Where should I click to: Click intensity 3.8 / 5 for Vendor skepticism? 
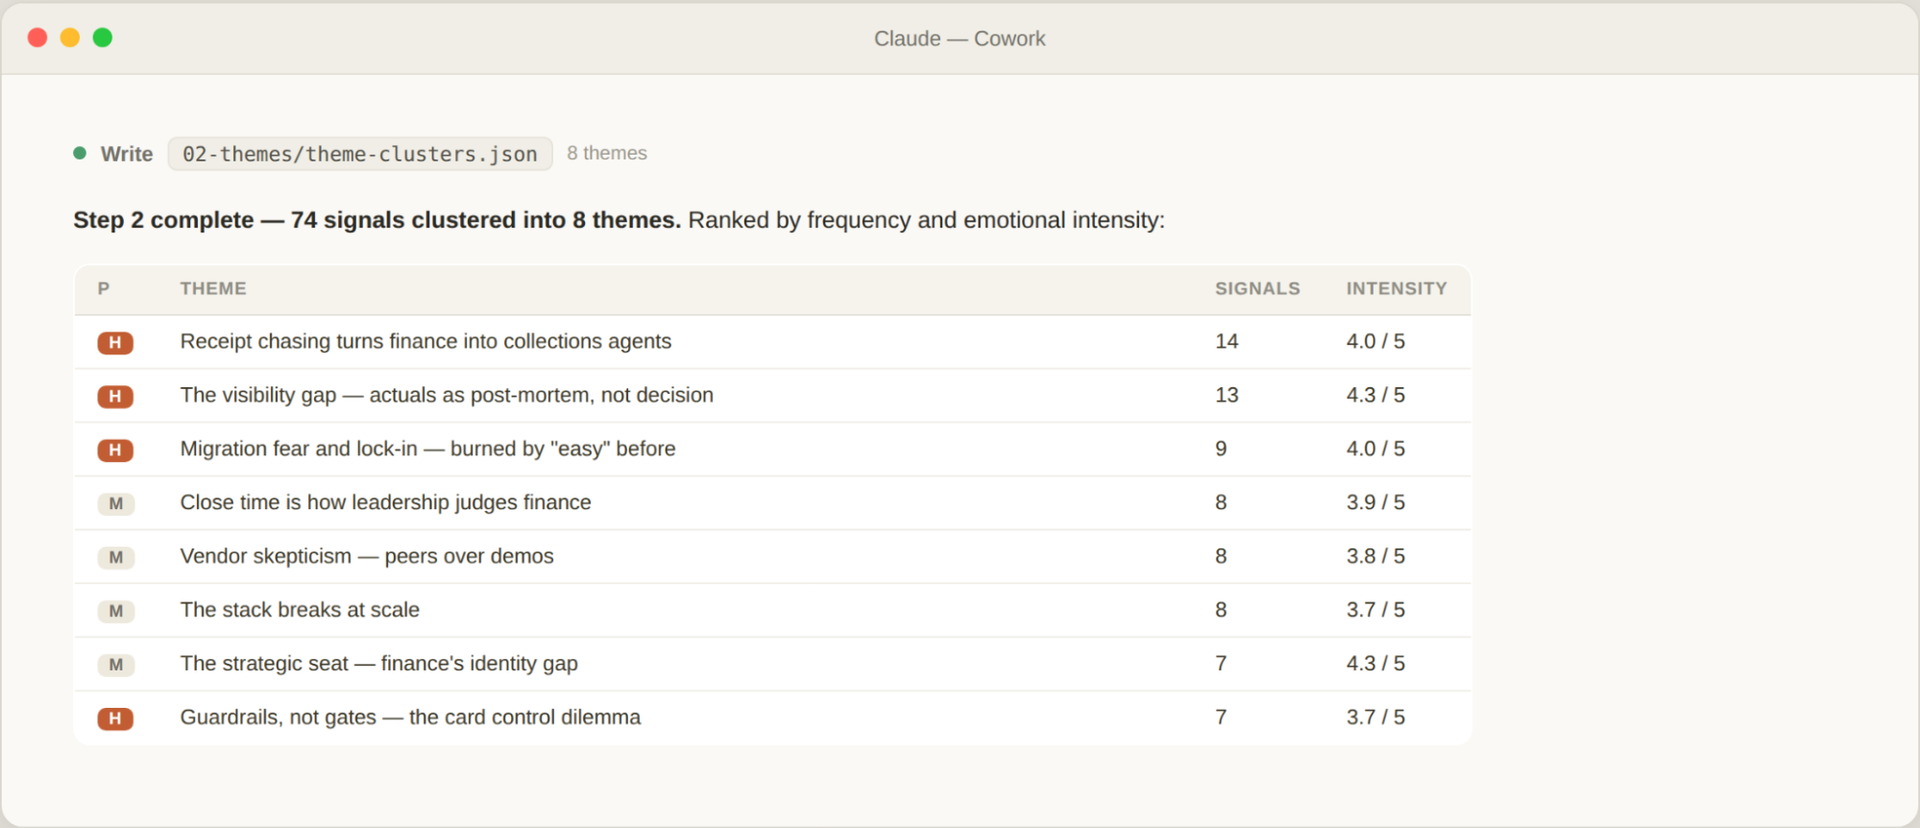[x=1376, y=556]
